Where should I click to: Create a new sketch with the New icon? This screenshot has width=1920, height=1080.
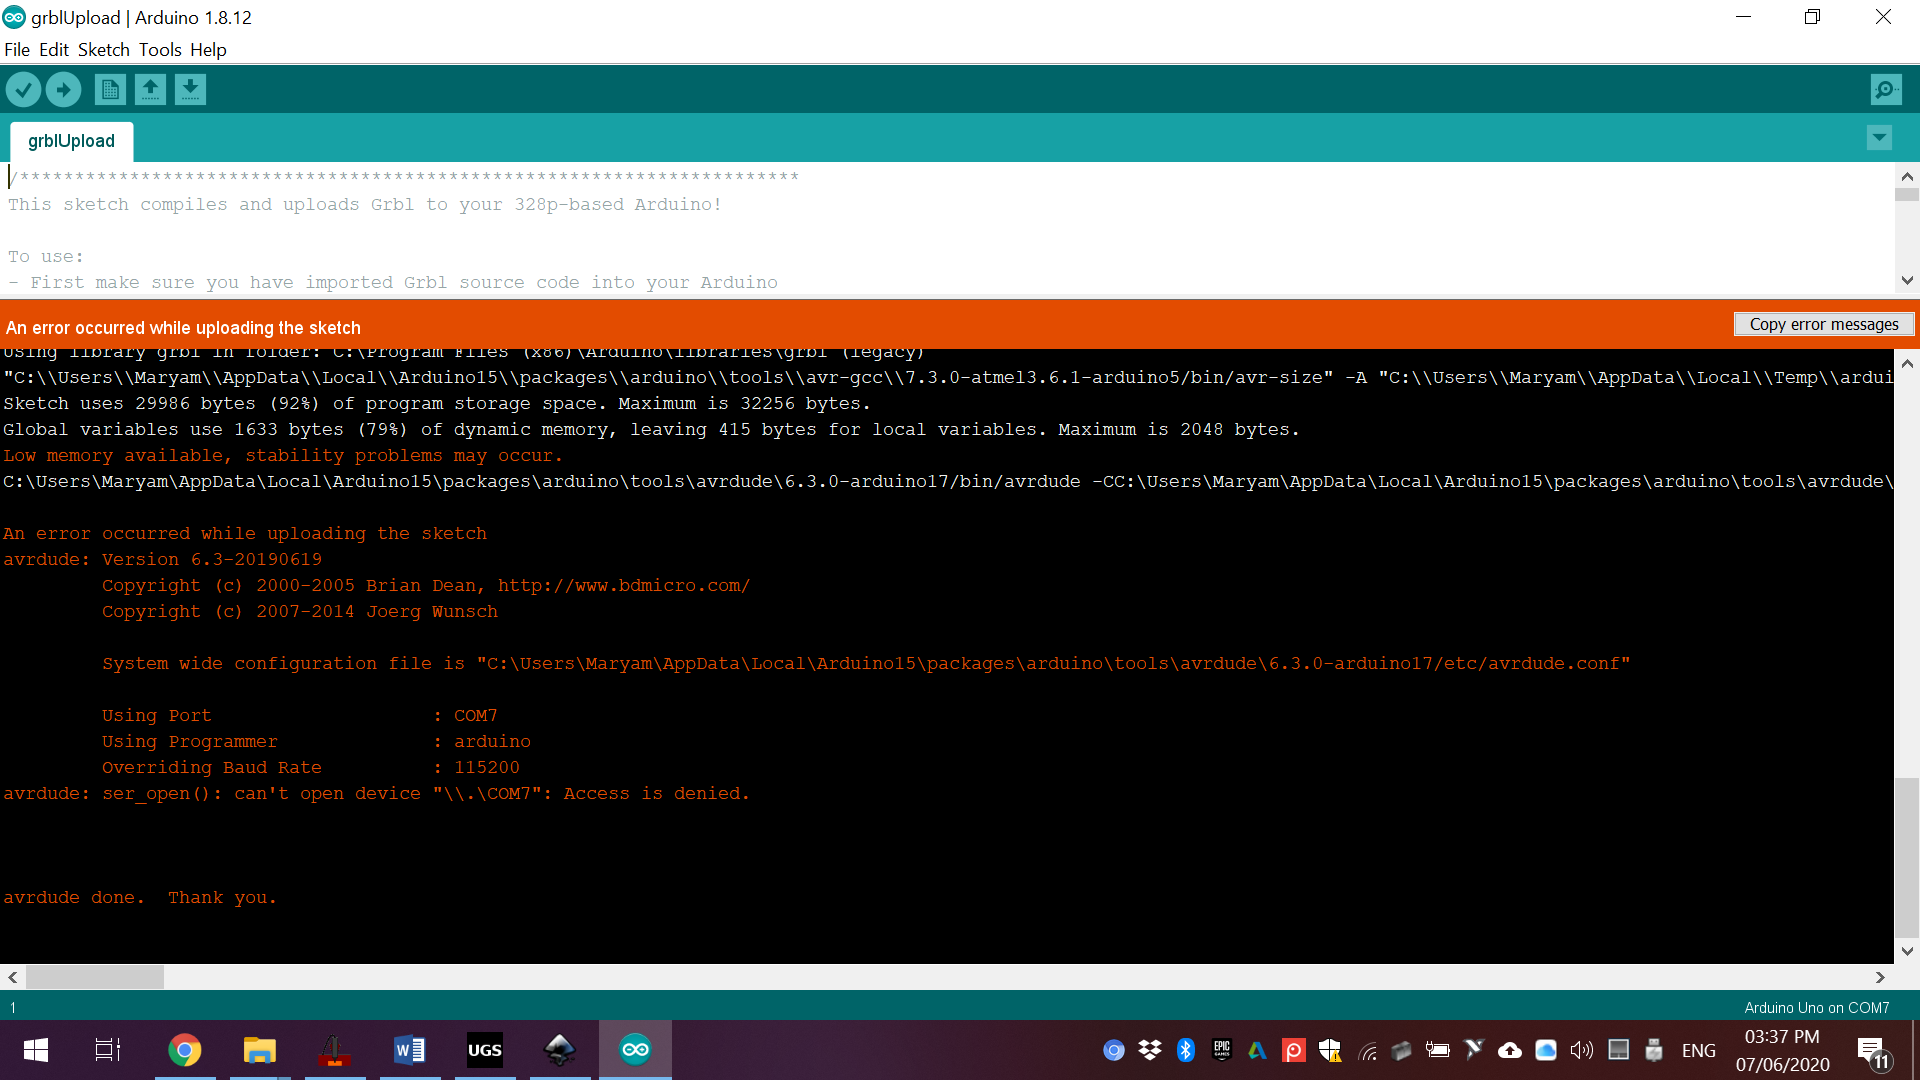click(110, 90)
